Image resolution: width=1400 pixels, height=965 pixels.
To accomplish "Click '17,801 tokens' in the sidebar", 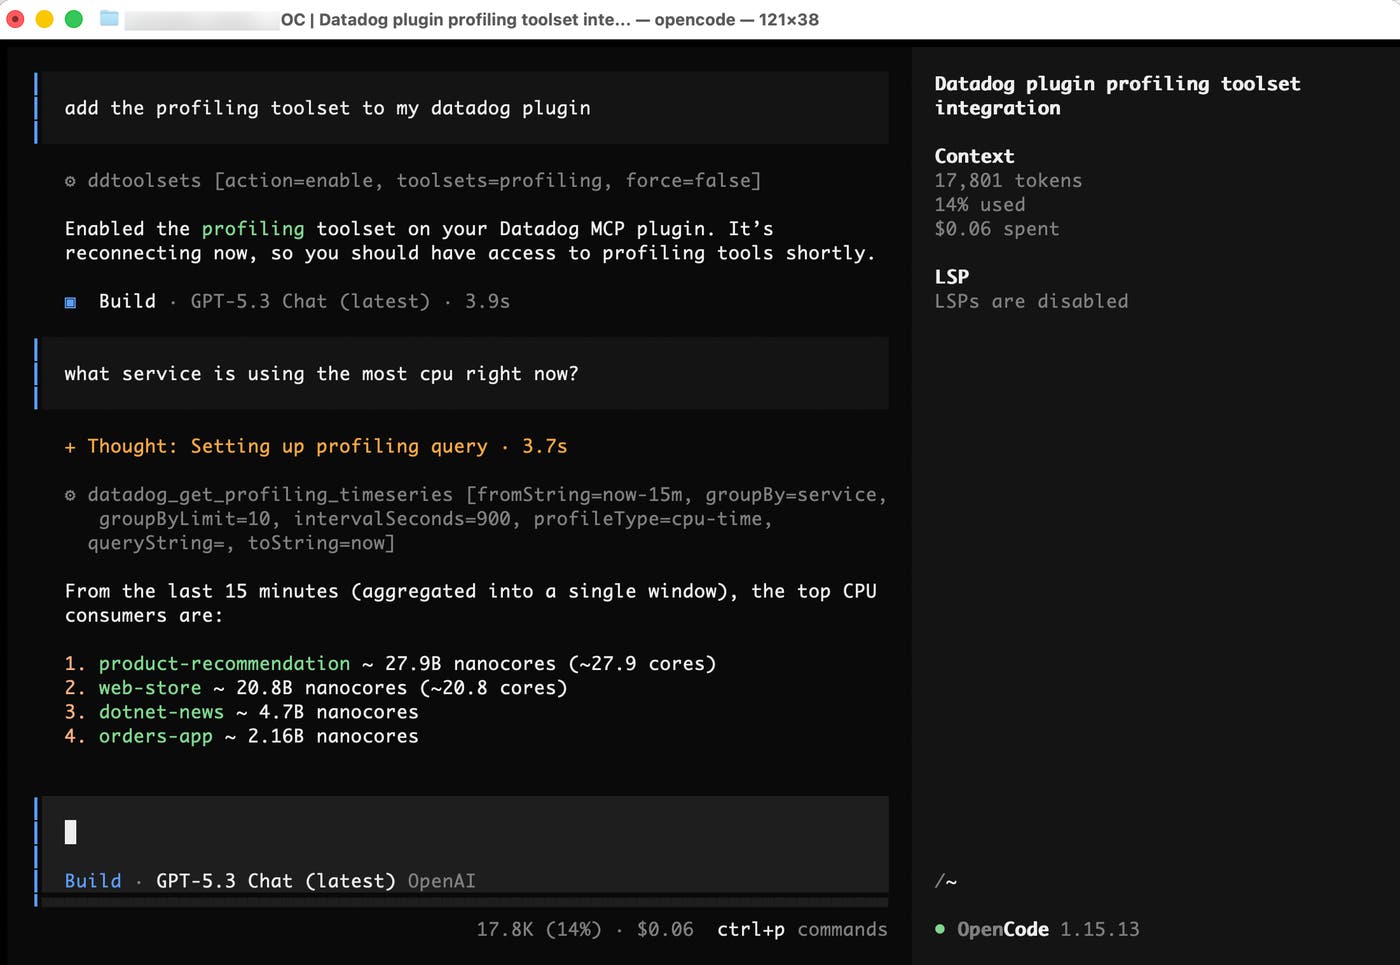I will pos(1008,181).
